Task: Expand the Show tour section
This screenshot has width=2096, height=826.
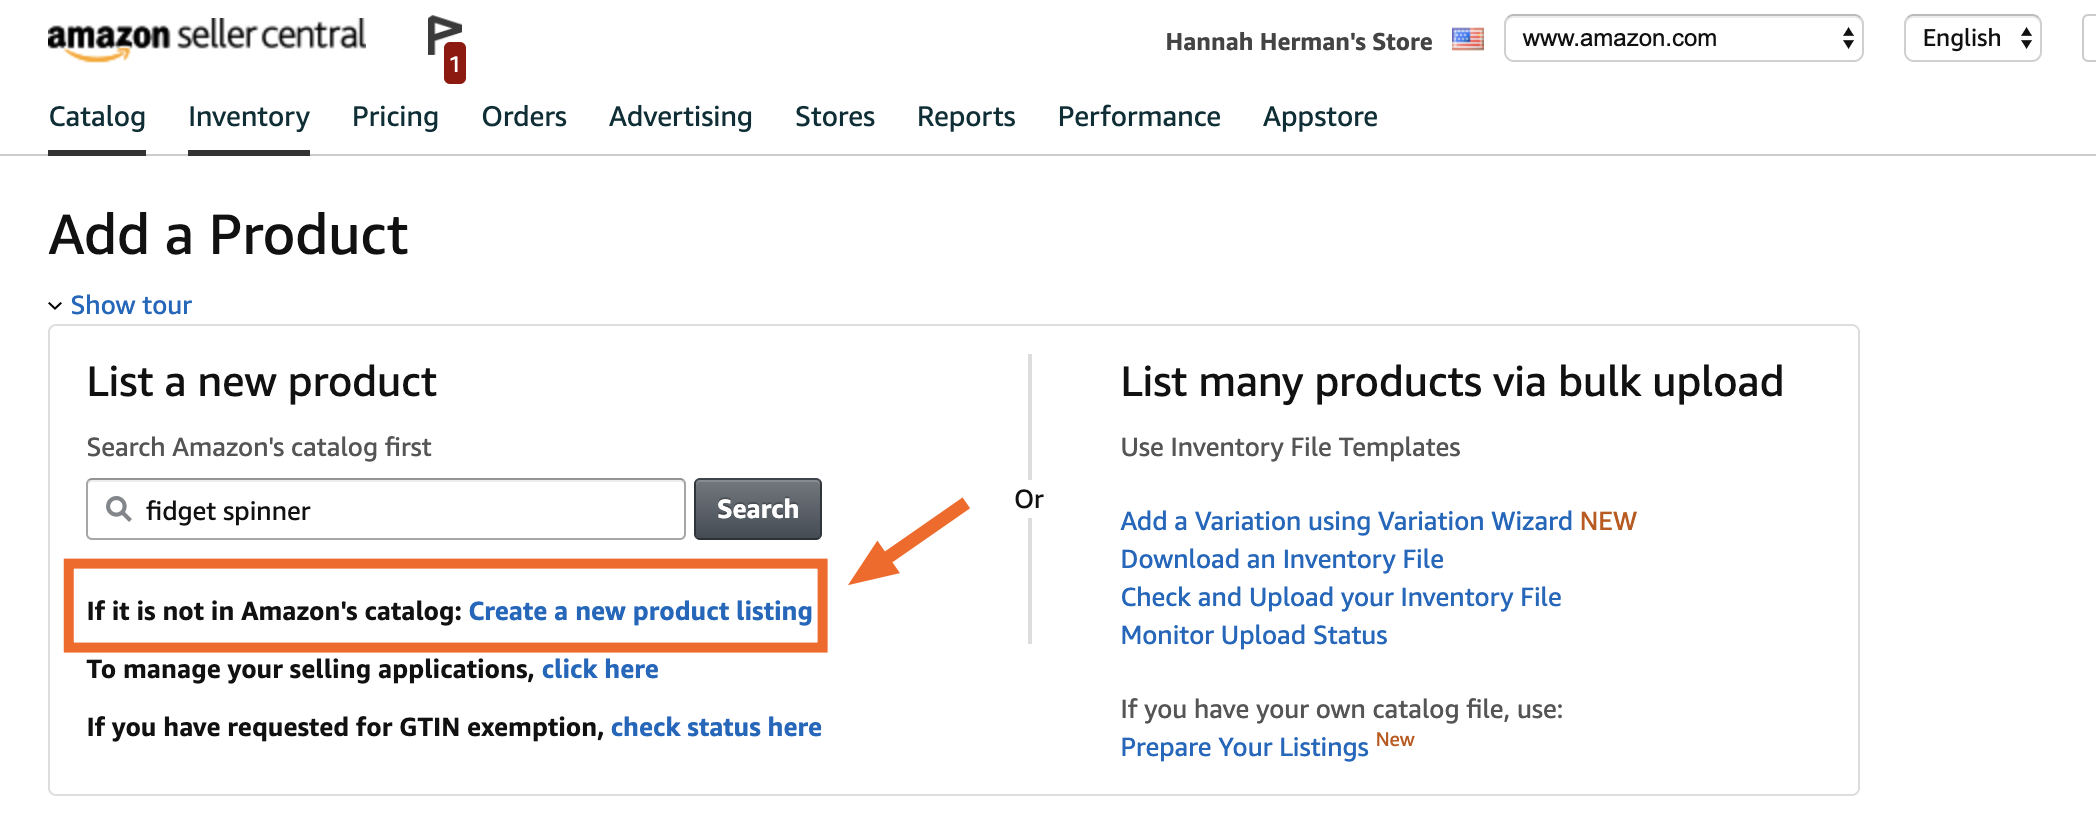Action: pyautogui.click(x=121, y=305)
